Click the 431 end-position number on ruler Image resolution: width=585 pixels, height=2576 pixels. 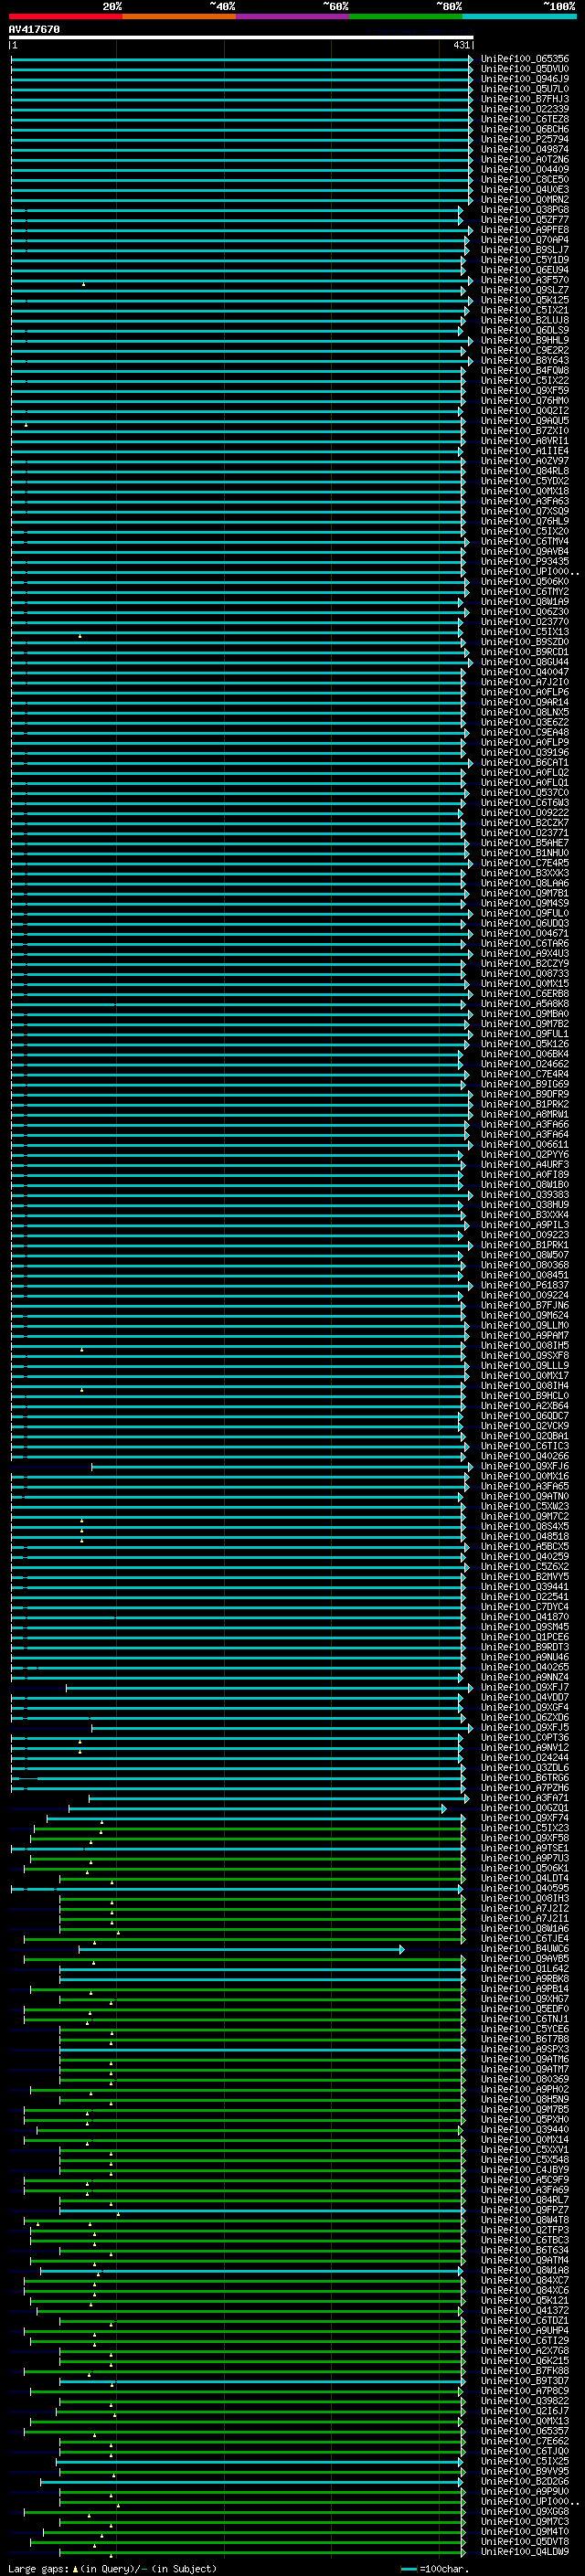[x=461, y=45]
